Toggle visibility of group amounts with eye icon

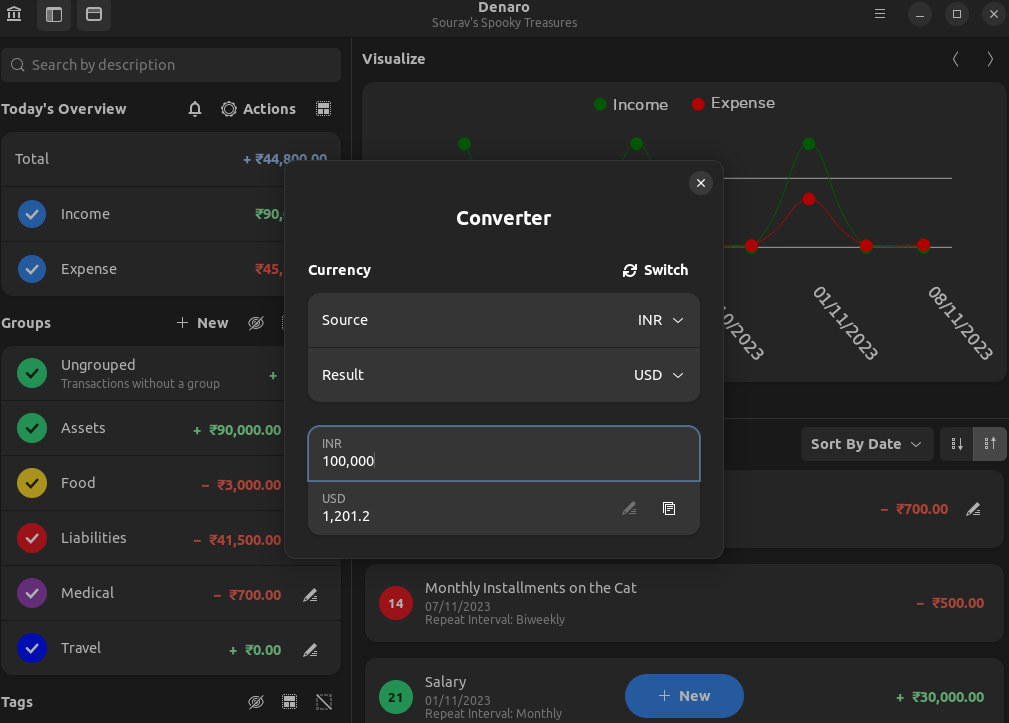[x=256, y=322]
